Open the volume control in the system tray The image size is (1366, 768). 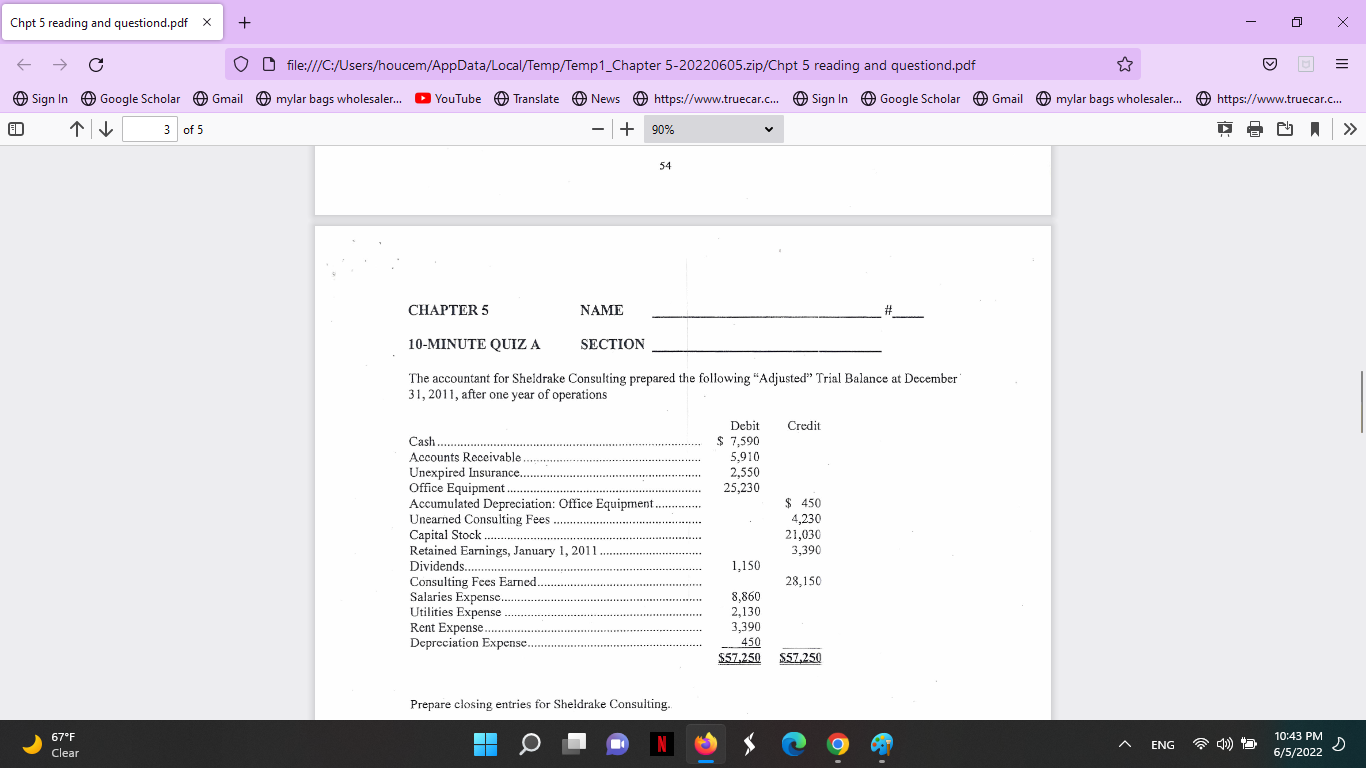click(1224, 744)
